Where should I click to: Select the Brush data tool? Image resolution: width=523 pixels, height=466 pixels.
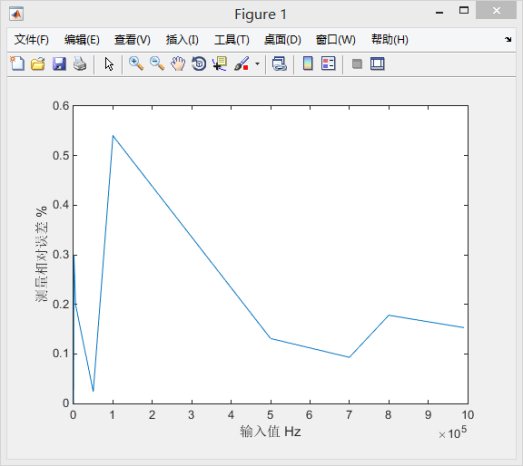point(242,63)
